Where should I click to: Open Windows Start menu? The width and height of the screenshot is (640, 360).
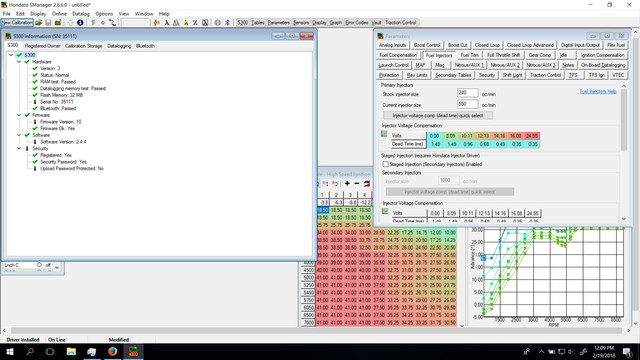point(9,351)
